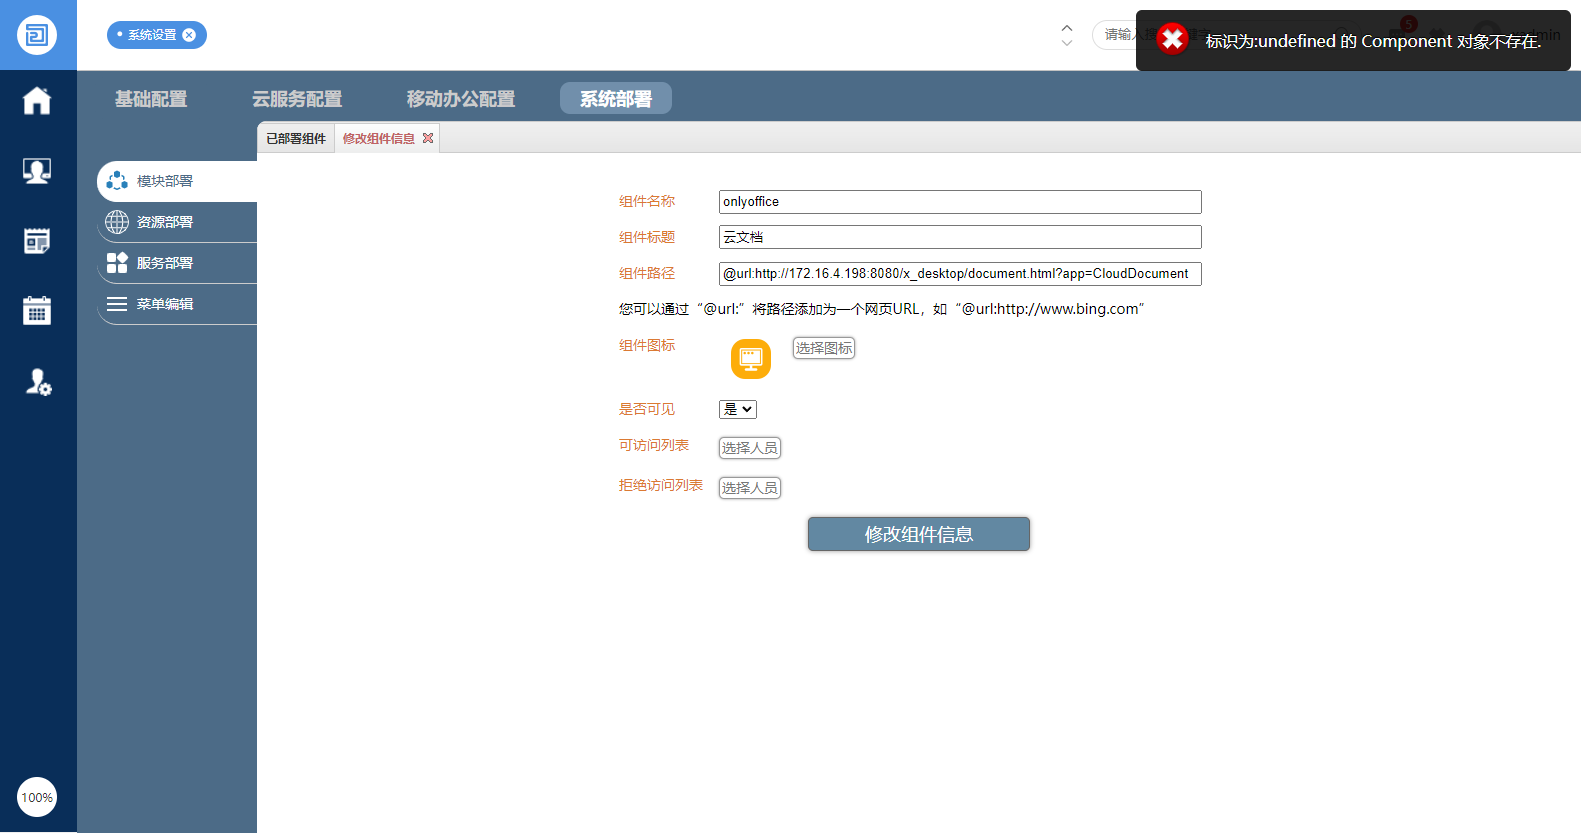Screen dimensions: 1581x833
Task: Click the home icon in left sidebar
Action: pyautogui.click(x=37, y=100)
